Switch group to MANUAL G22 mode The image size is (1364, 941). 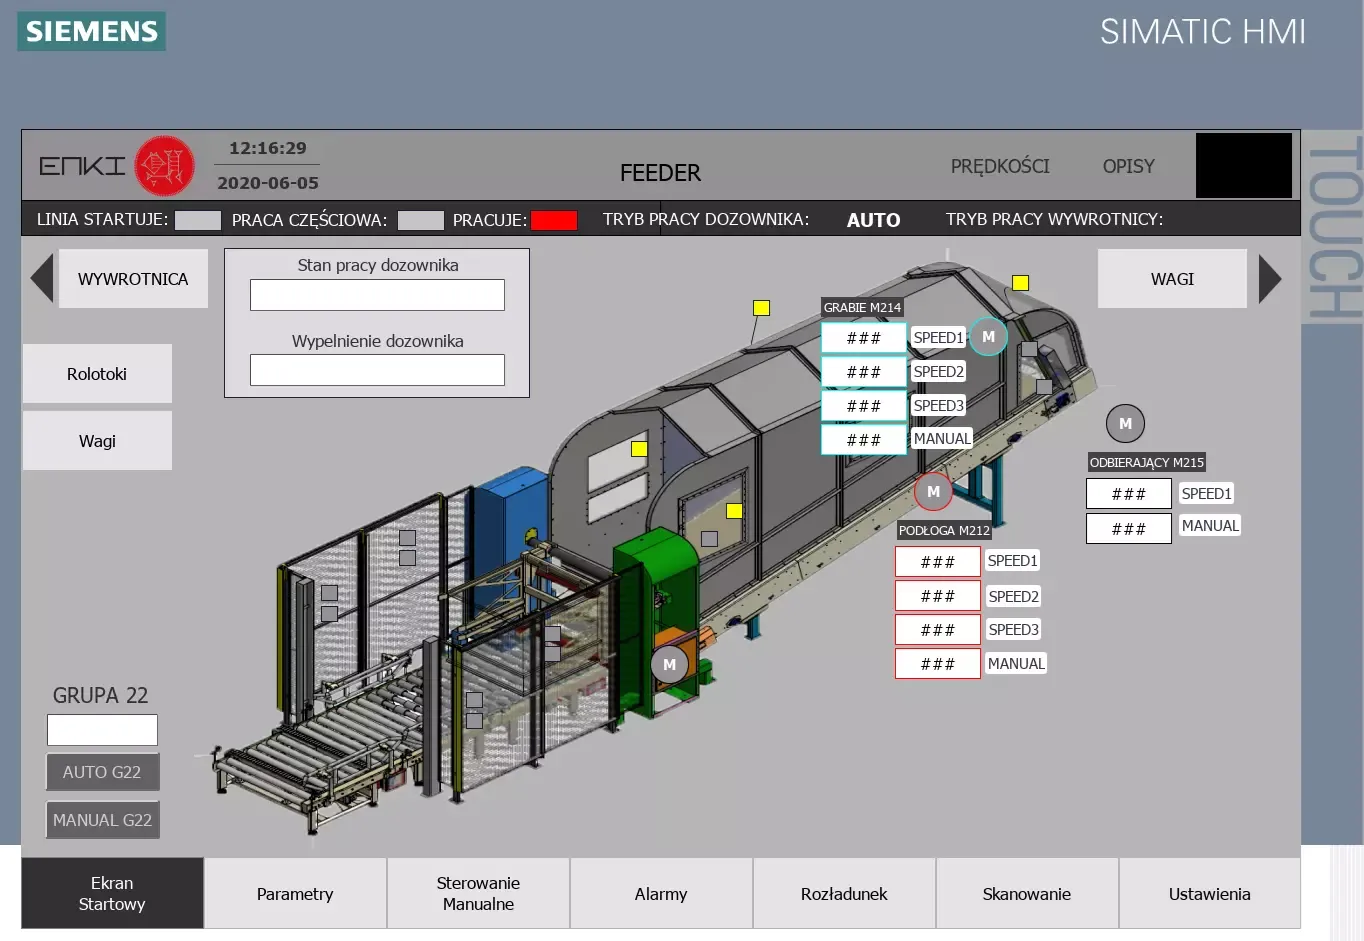[x=102, y=820]
